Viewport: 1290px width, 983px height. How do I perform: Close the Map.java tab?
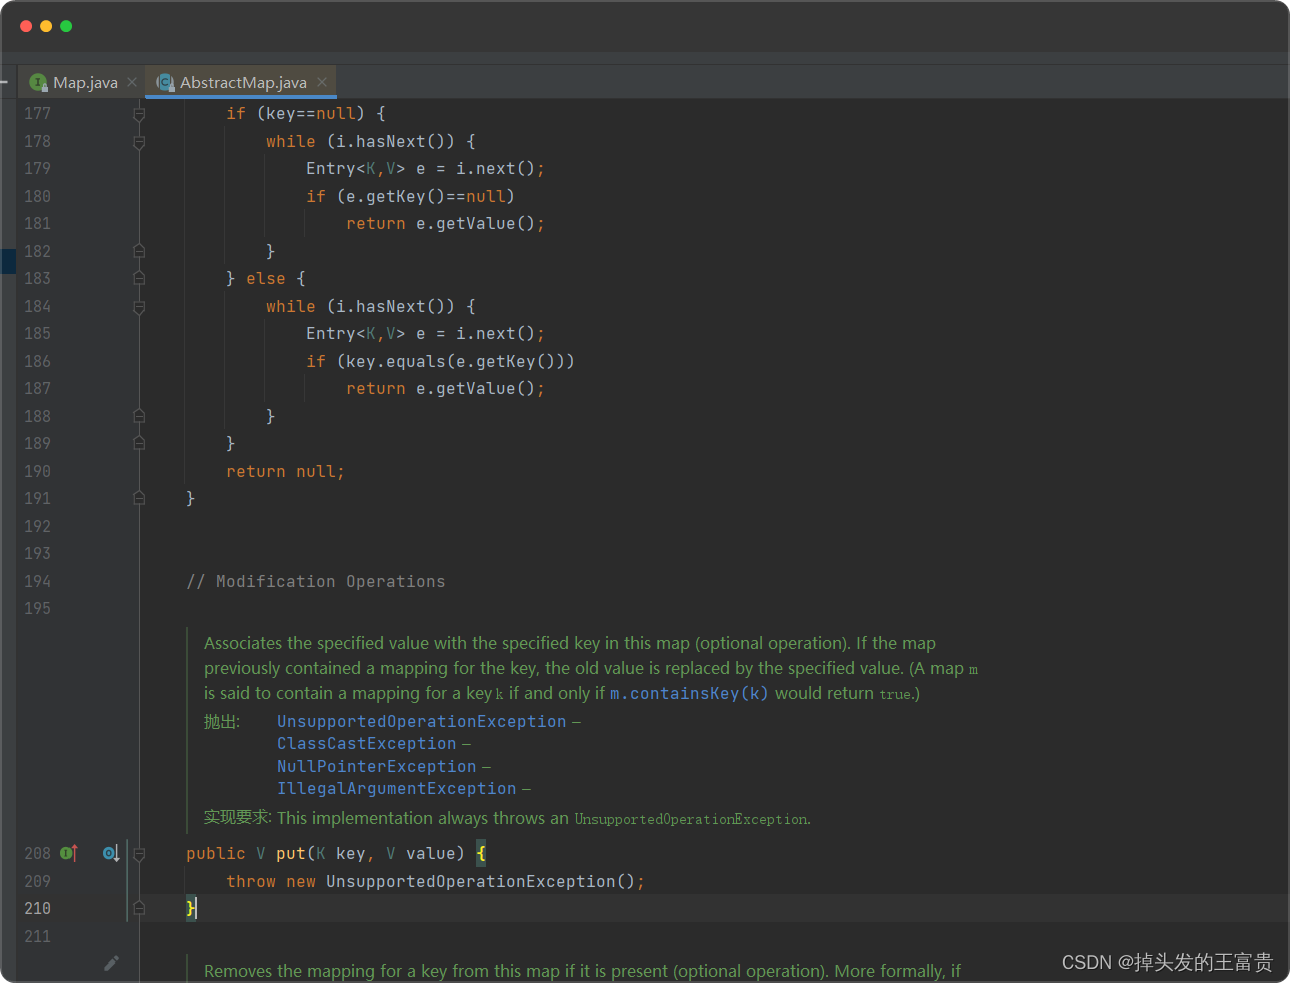tap(132, 82)
